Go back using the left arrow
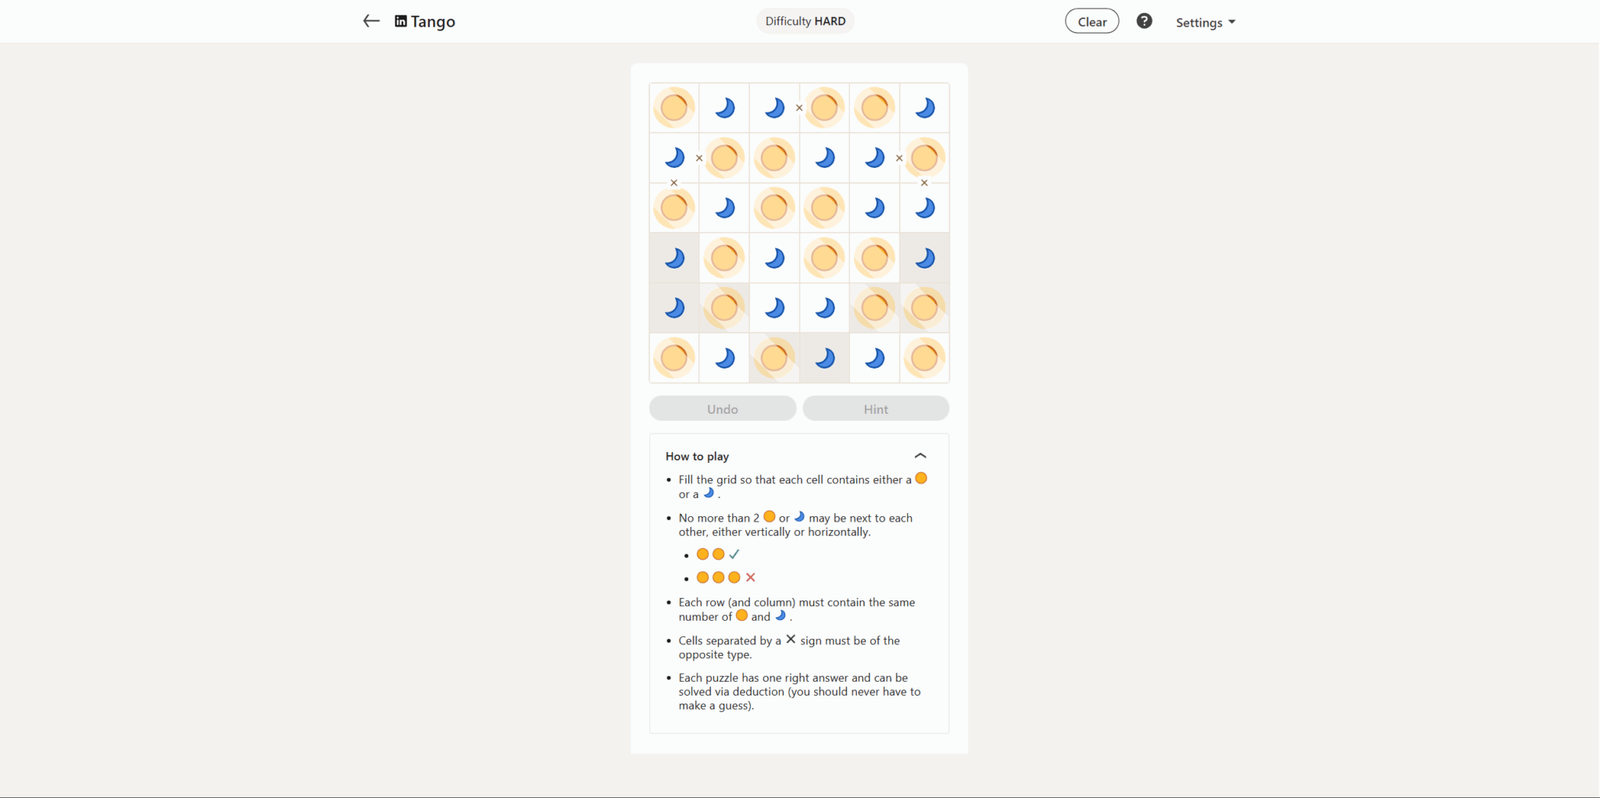Image resolution: width=1600 pixels, height=798 pixels. (x=371, y=21)
